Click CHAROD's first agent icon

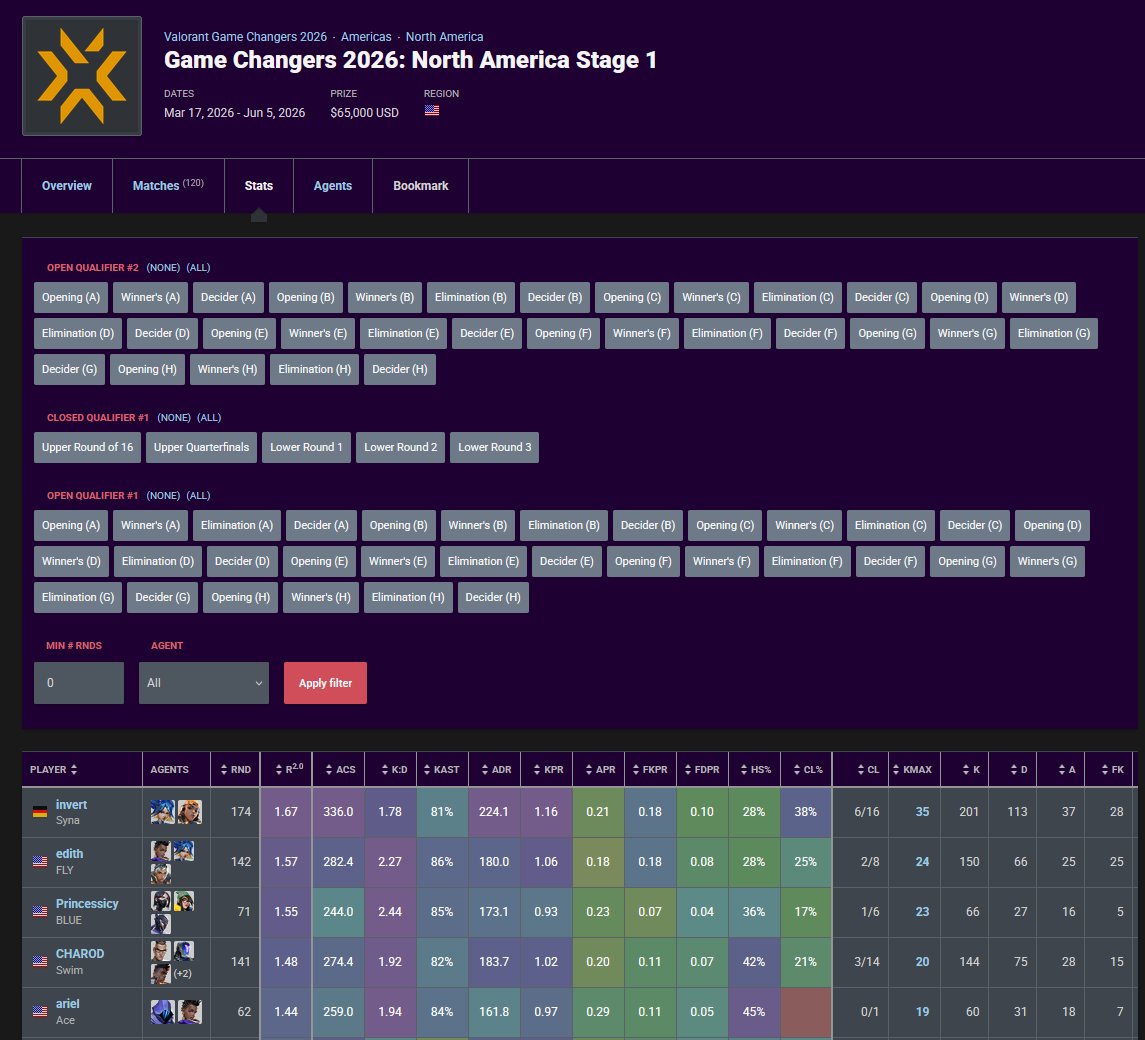point(161,950)
